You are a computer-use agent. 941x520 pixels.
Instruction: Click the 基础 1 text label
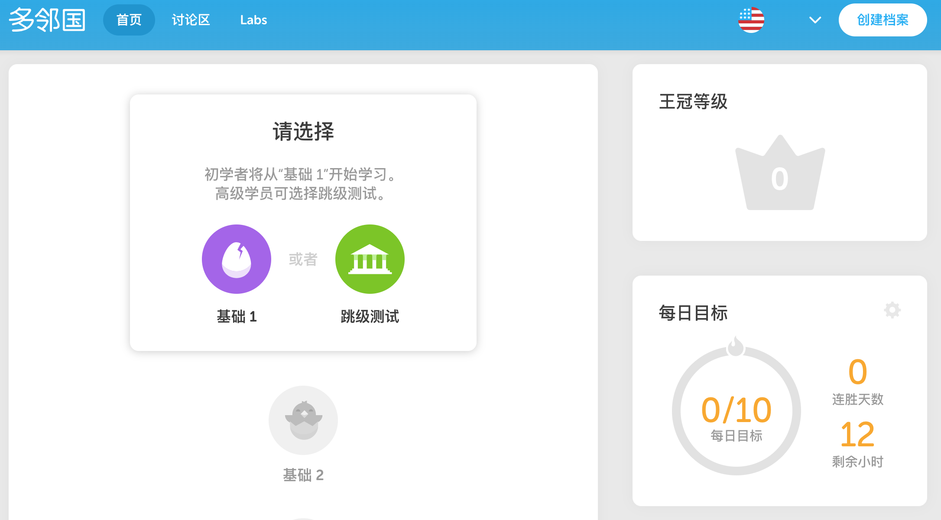tap(236, 316)
